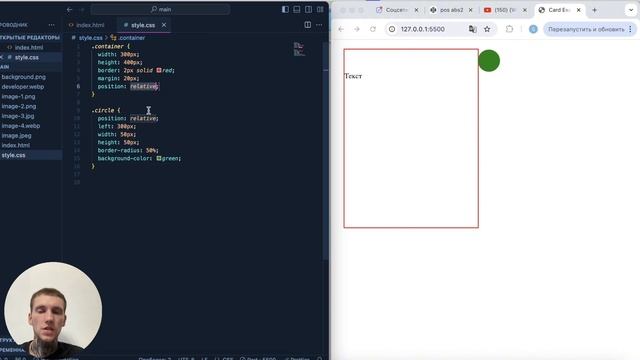Click the editor vertical scrollbar

326,151
